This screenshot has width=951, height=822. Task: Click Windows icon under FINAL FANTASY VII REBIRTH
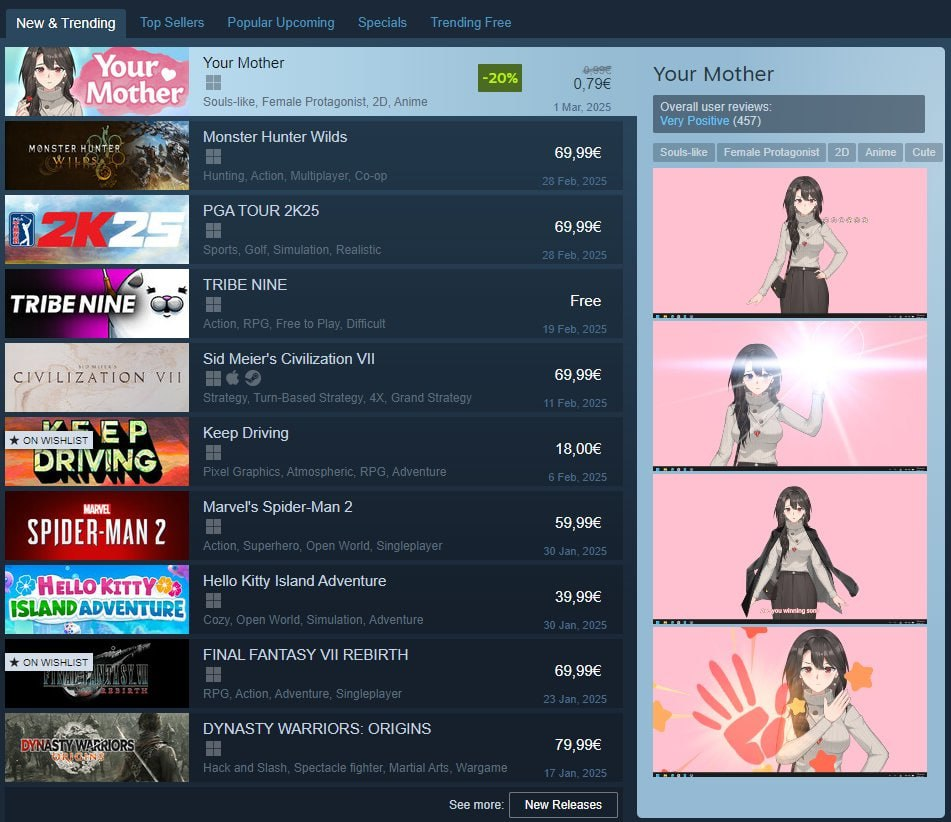coord(213,675)
